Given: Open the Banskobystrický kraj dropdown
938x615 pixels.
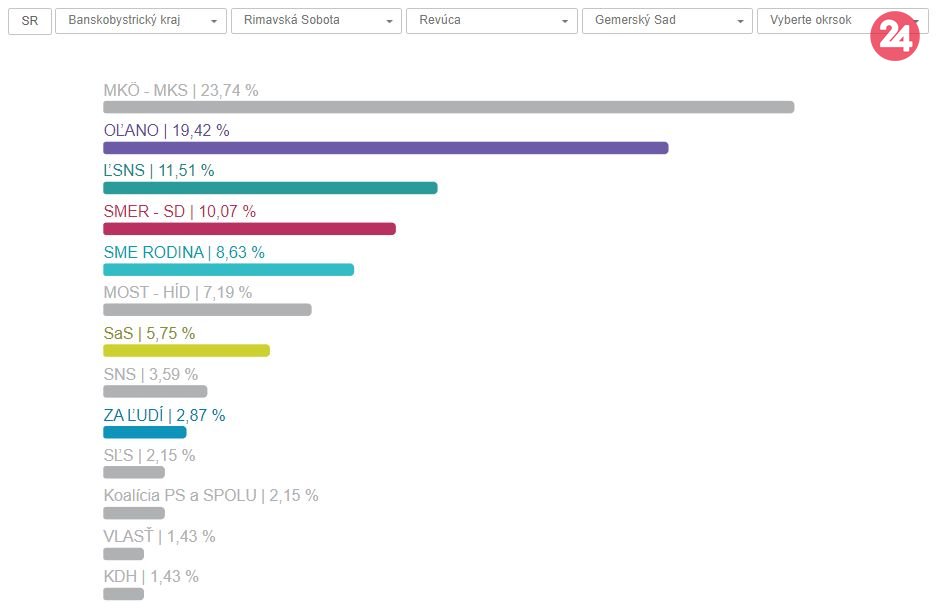Looking at the screenshot, I should 140,21.
